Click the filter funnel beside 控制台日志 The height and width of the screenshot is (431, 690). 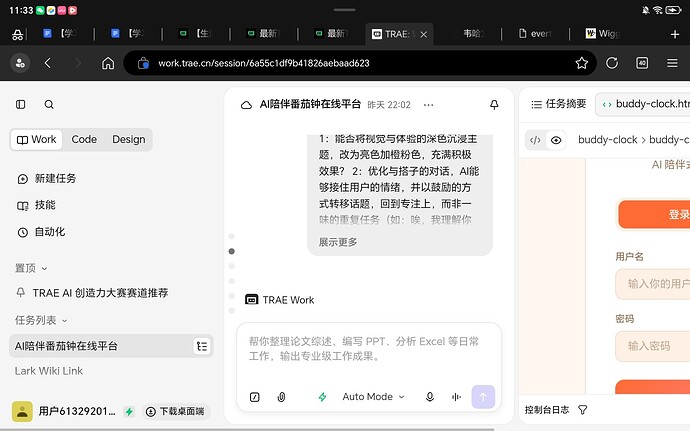[x=583, y=410]
